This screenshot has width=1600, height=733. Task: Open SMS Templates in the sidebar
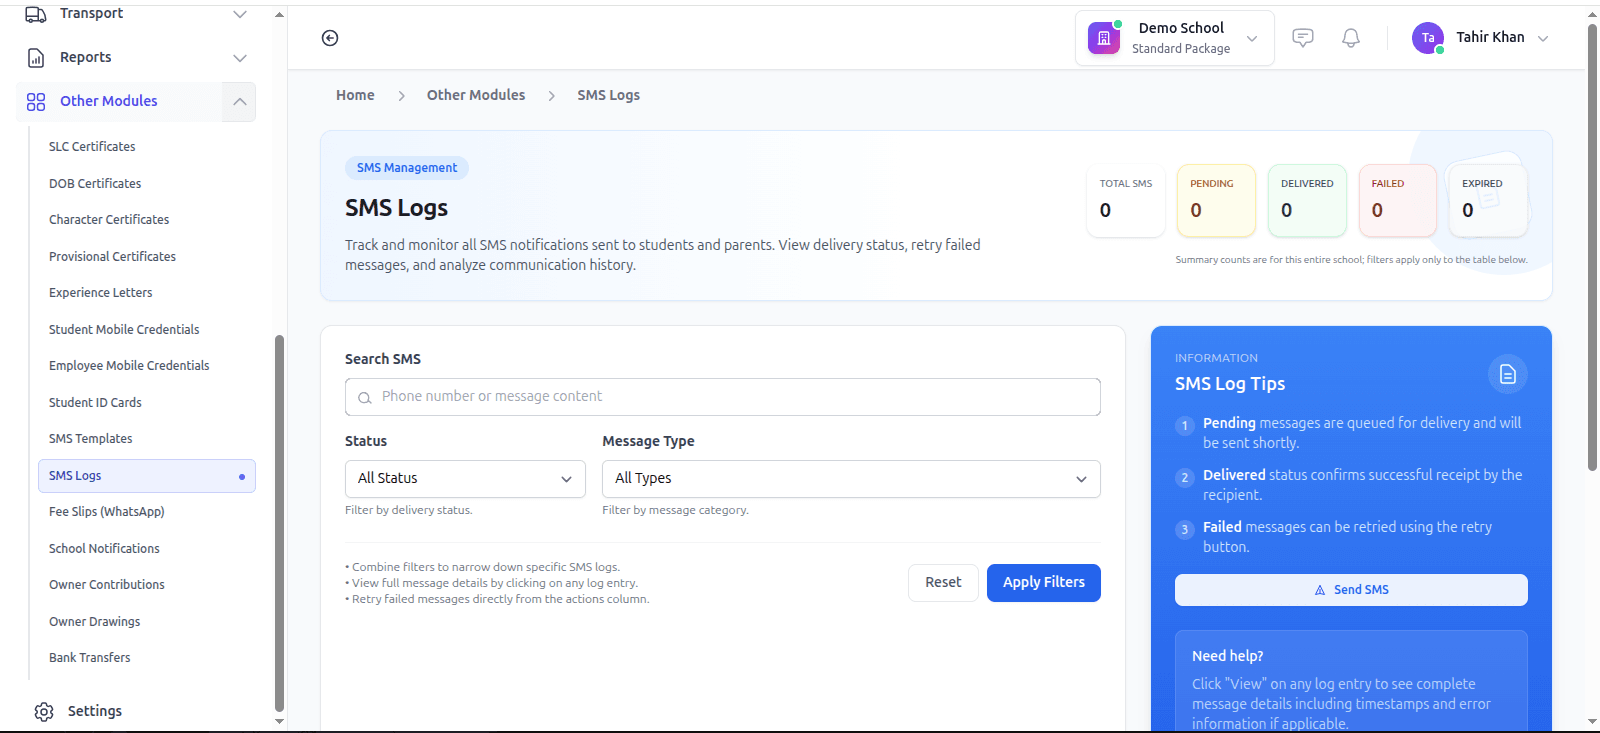point(91,439)
